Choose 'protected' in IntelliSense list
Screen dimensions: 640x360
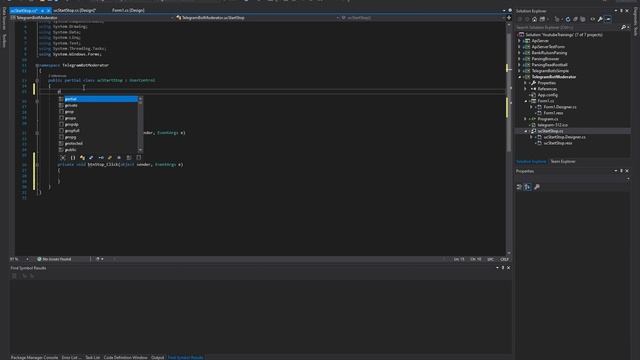pos(98,144)
